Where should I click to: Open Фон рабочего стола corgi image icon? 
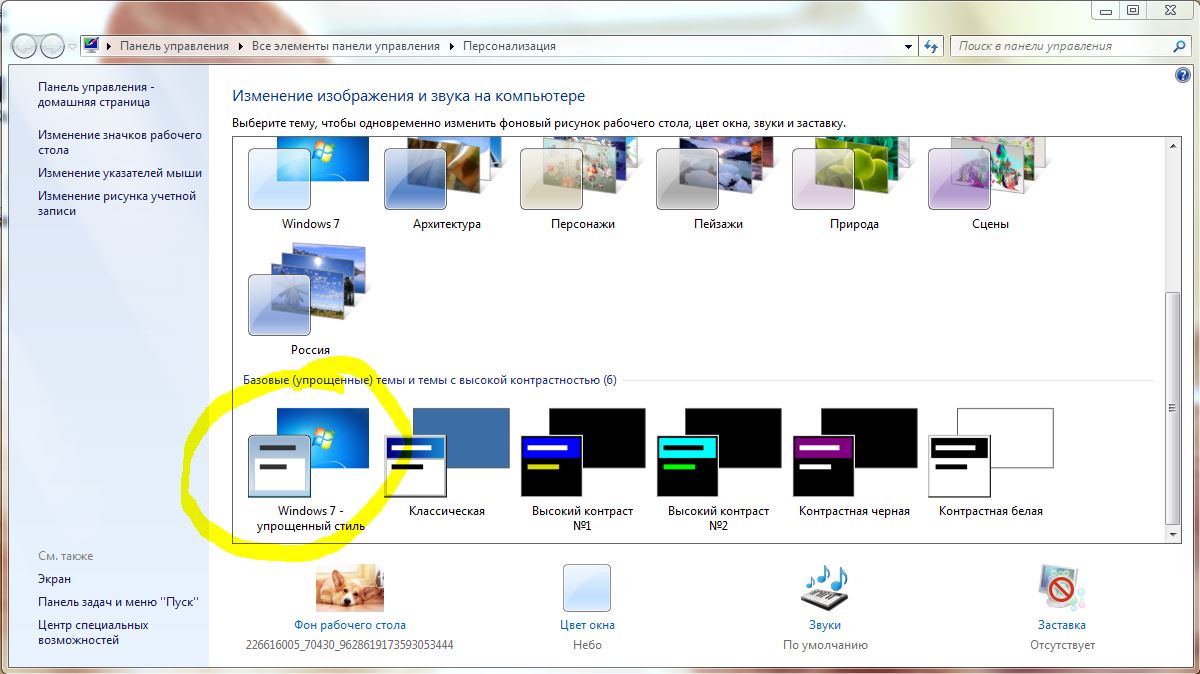(350, 587)
